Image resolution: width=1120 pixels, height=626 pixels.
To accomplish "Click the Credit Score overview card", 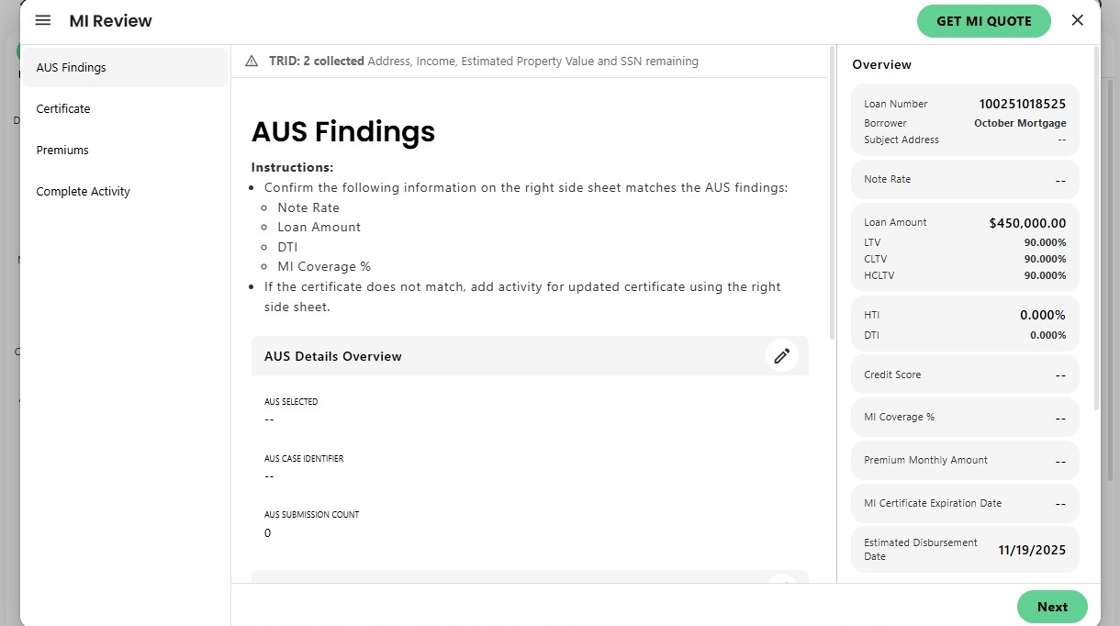I will point(965,375).
